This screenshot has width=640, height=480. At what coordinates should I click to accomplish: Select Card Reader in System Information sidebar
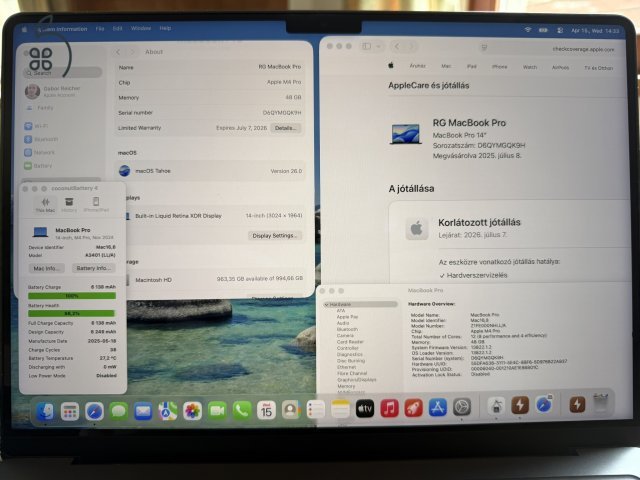tap(350, 342)
